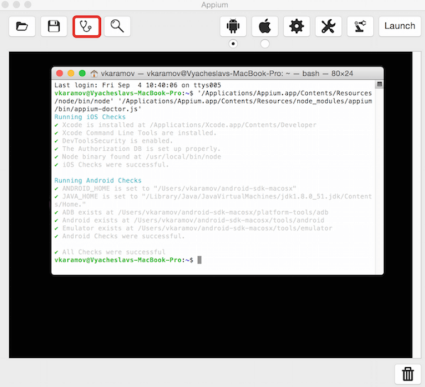Click the log area vertical scrollbar
Viewport: 425px width, 387px height.
pyautogui.click(x=417, y=205)
